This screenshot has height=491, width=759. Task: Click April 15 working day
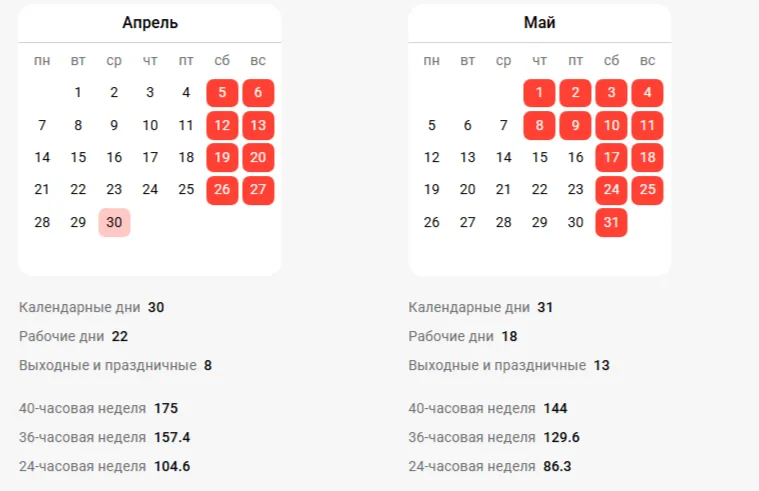[x=78, y=157]
